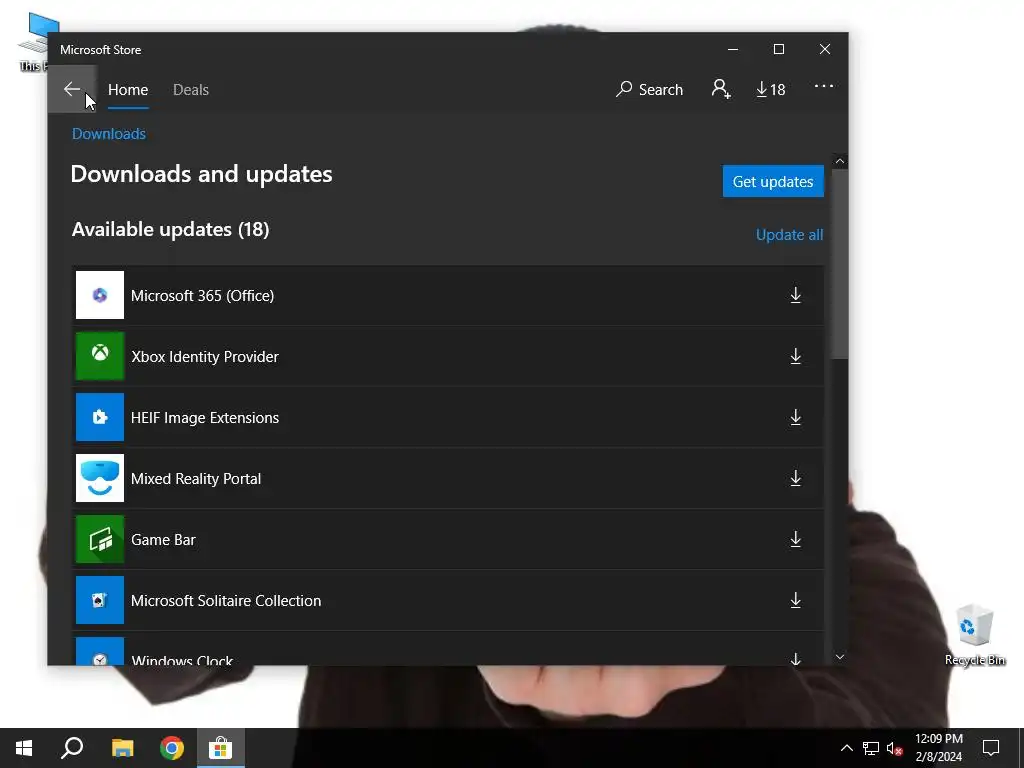Click the HEIF Image Extensions app icon
1024x768 pixels.
point(100,417)
